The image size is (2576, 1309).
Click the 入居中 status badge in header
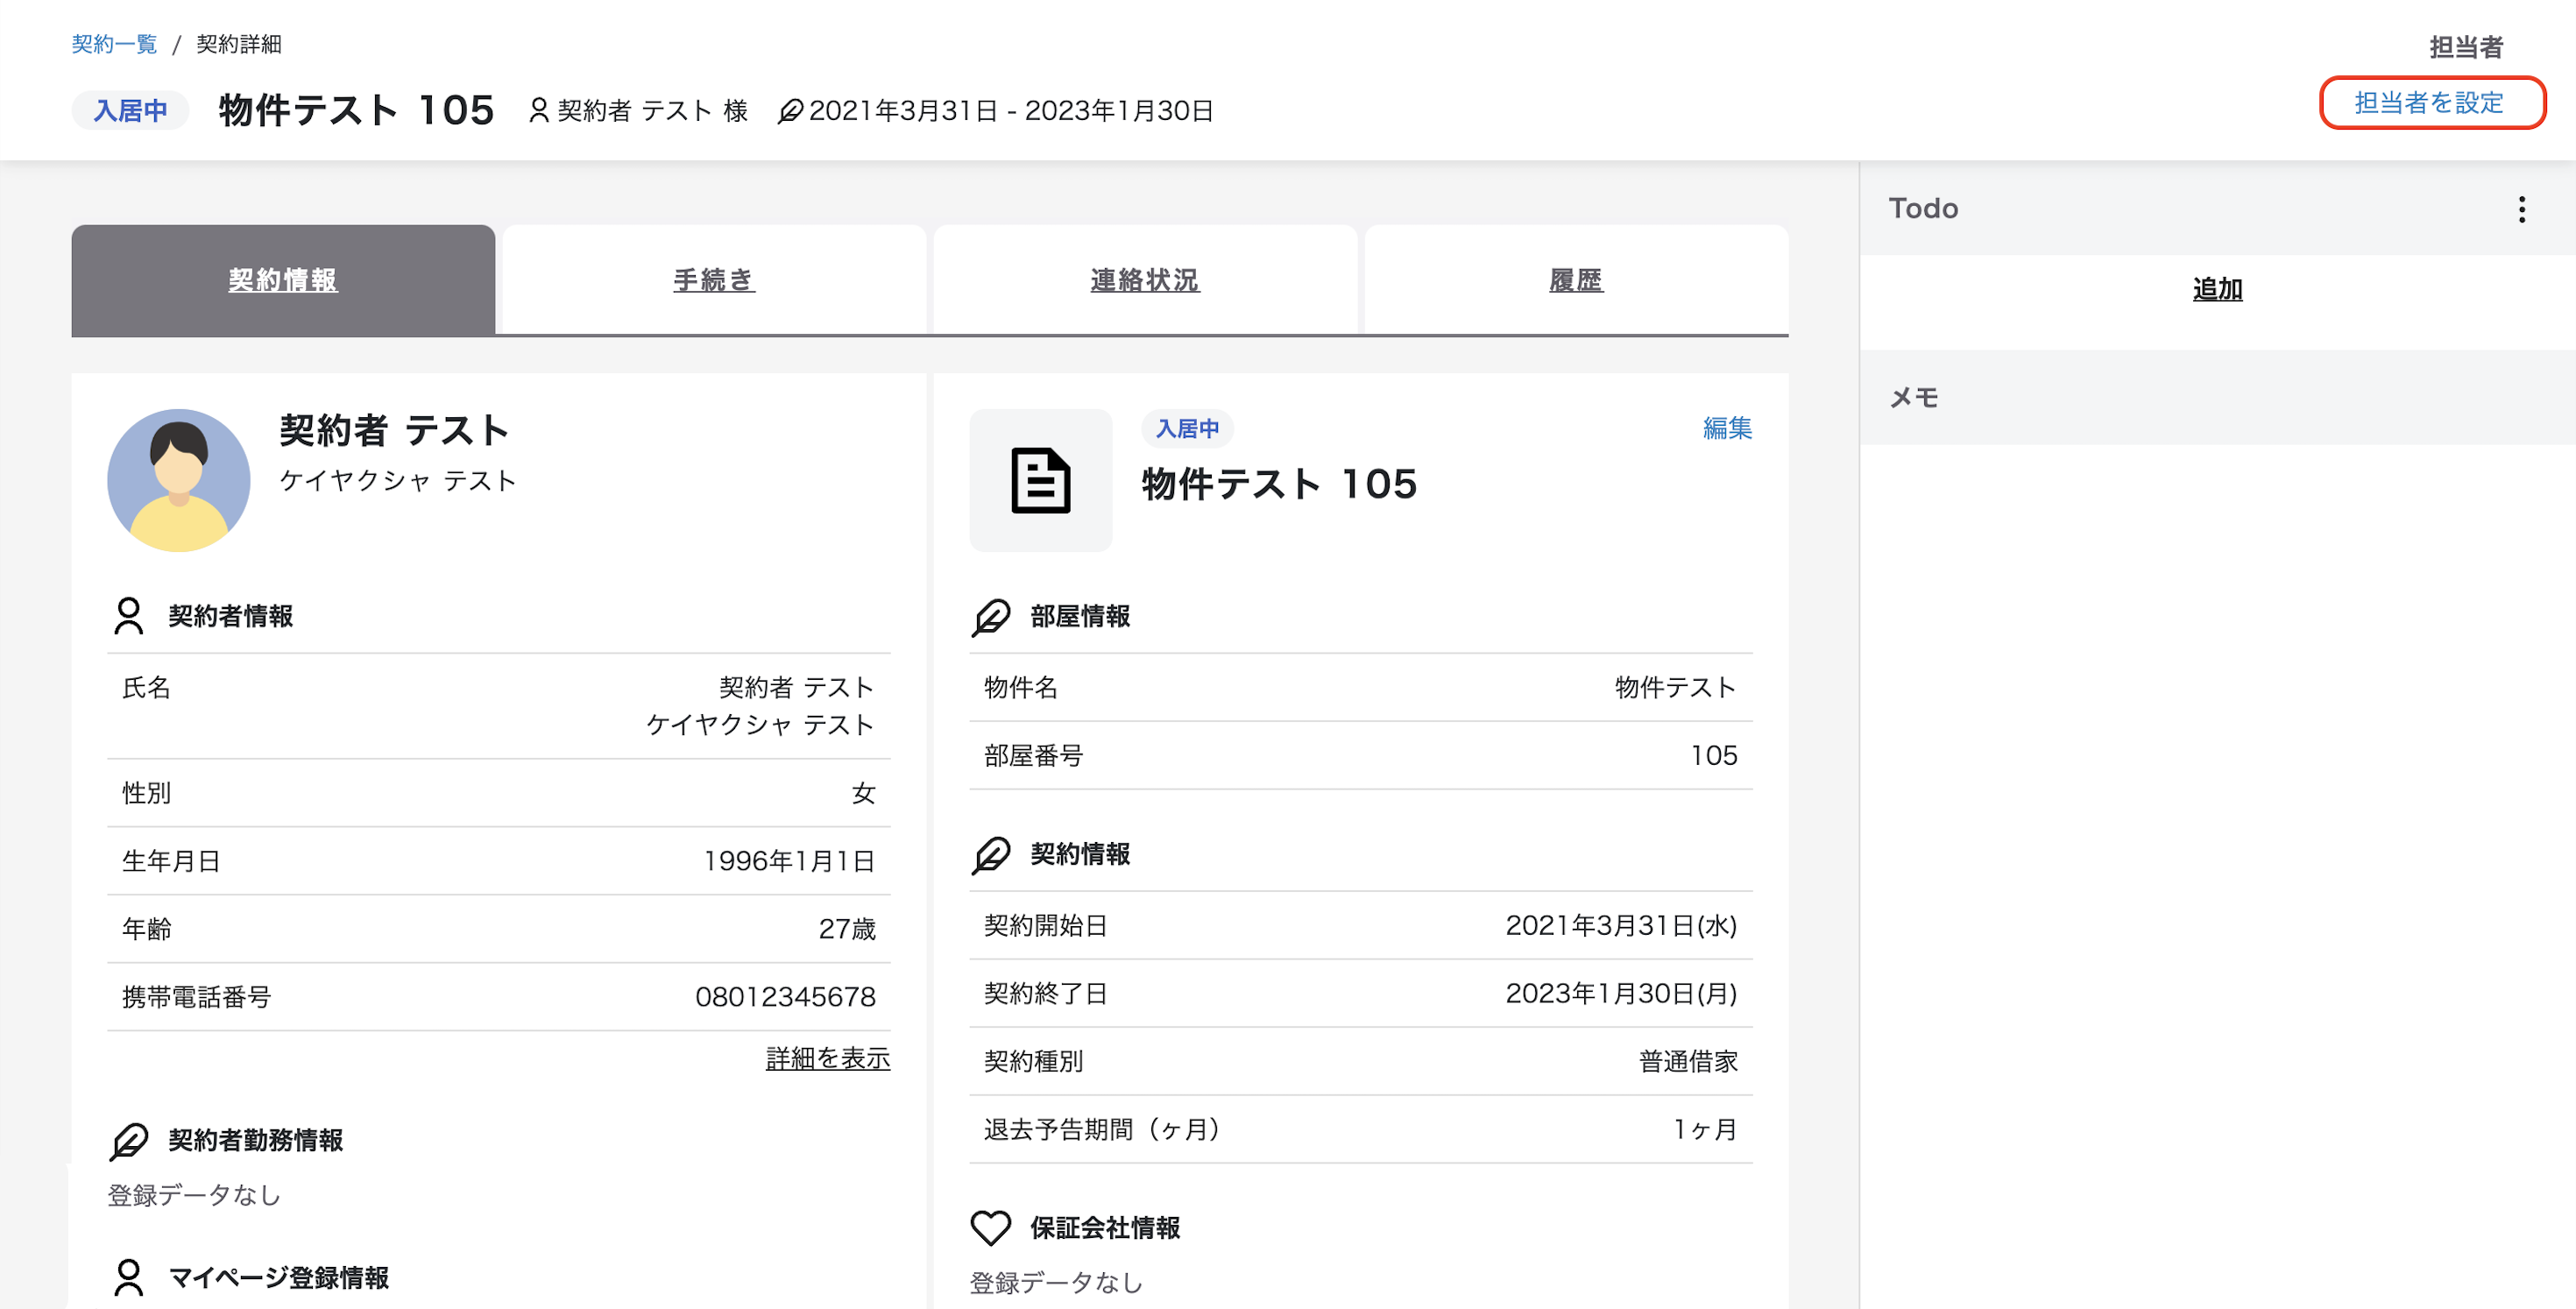pos(130,110)
